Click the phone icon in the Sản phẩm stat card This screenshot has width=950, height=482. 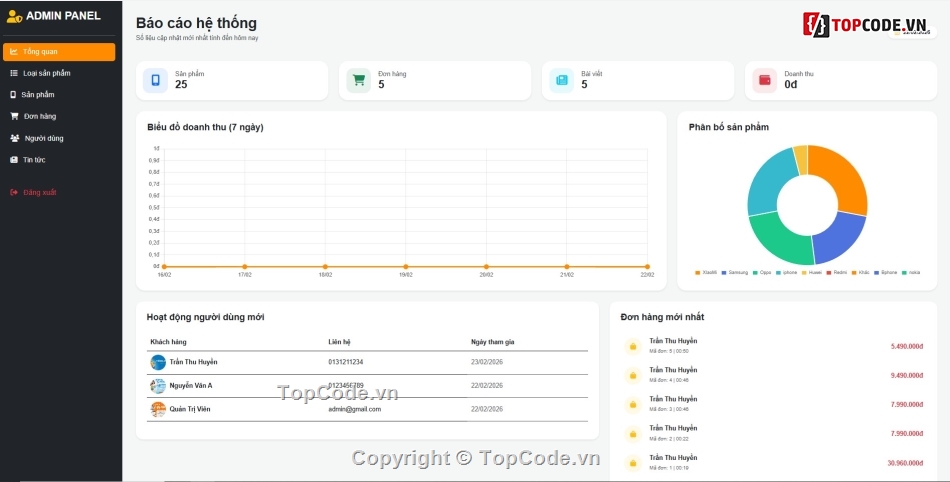(x=155, y=80)
